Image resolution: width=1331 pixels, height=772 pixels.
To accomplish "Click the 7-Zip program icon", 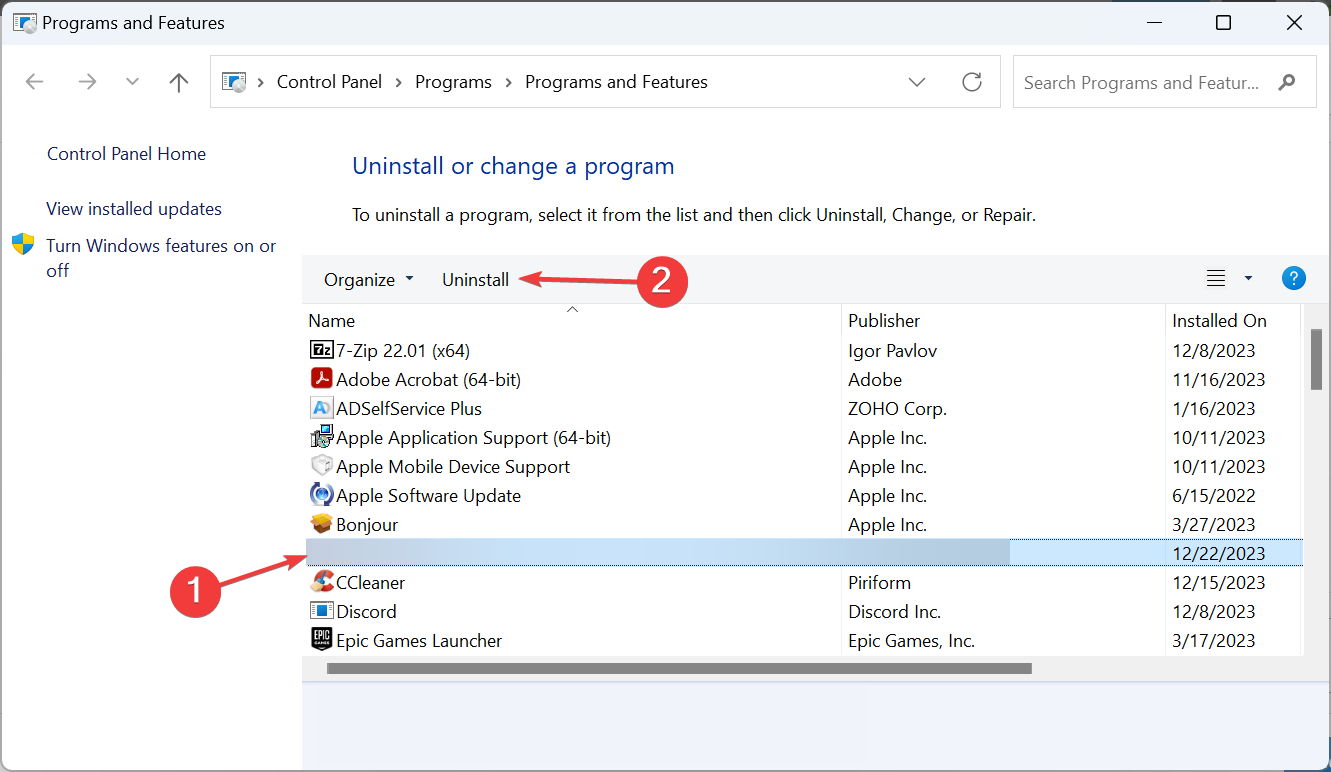I will point(321,350).
